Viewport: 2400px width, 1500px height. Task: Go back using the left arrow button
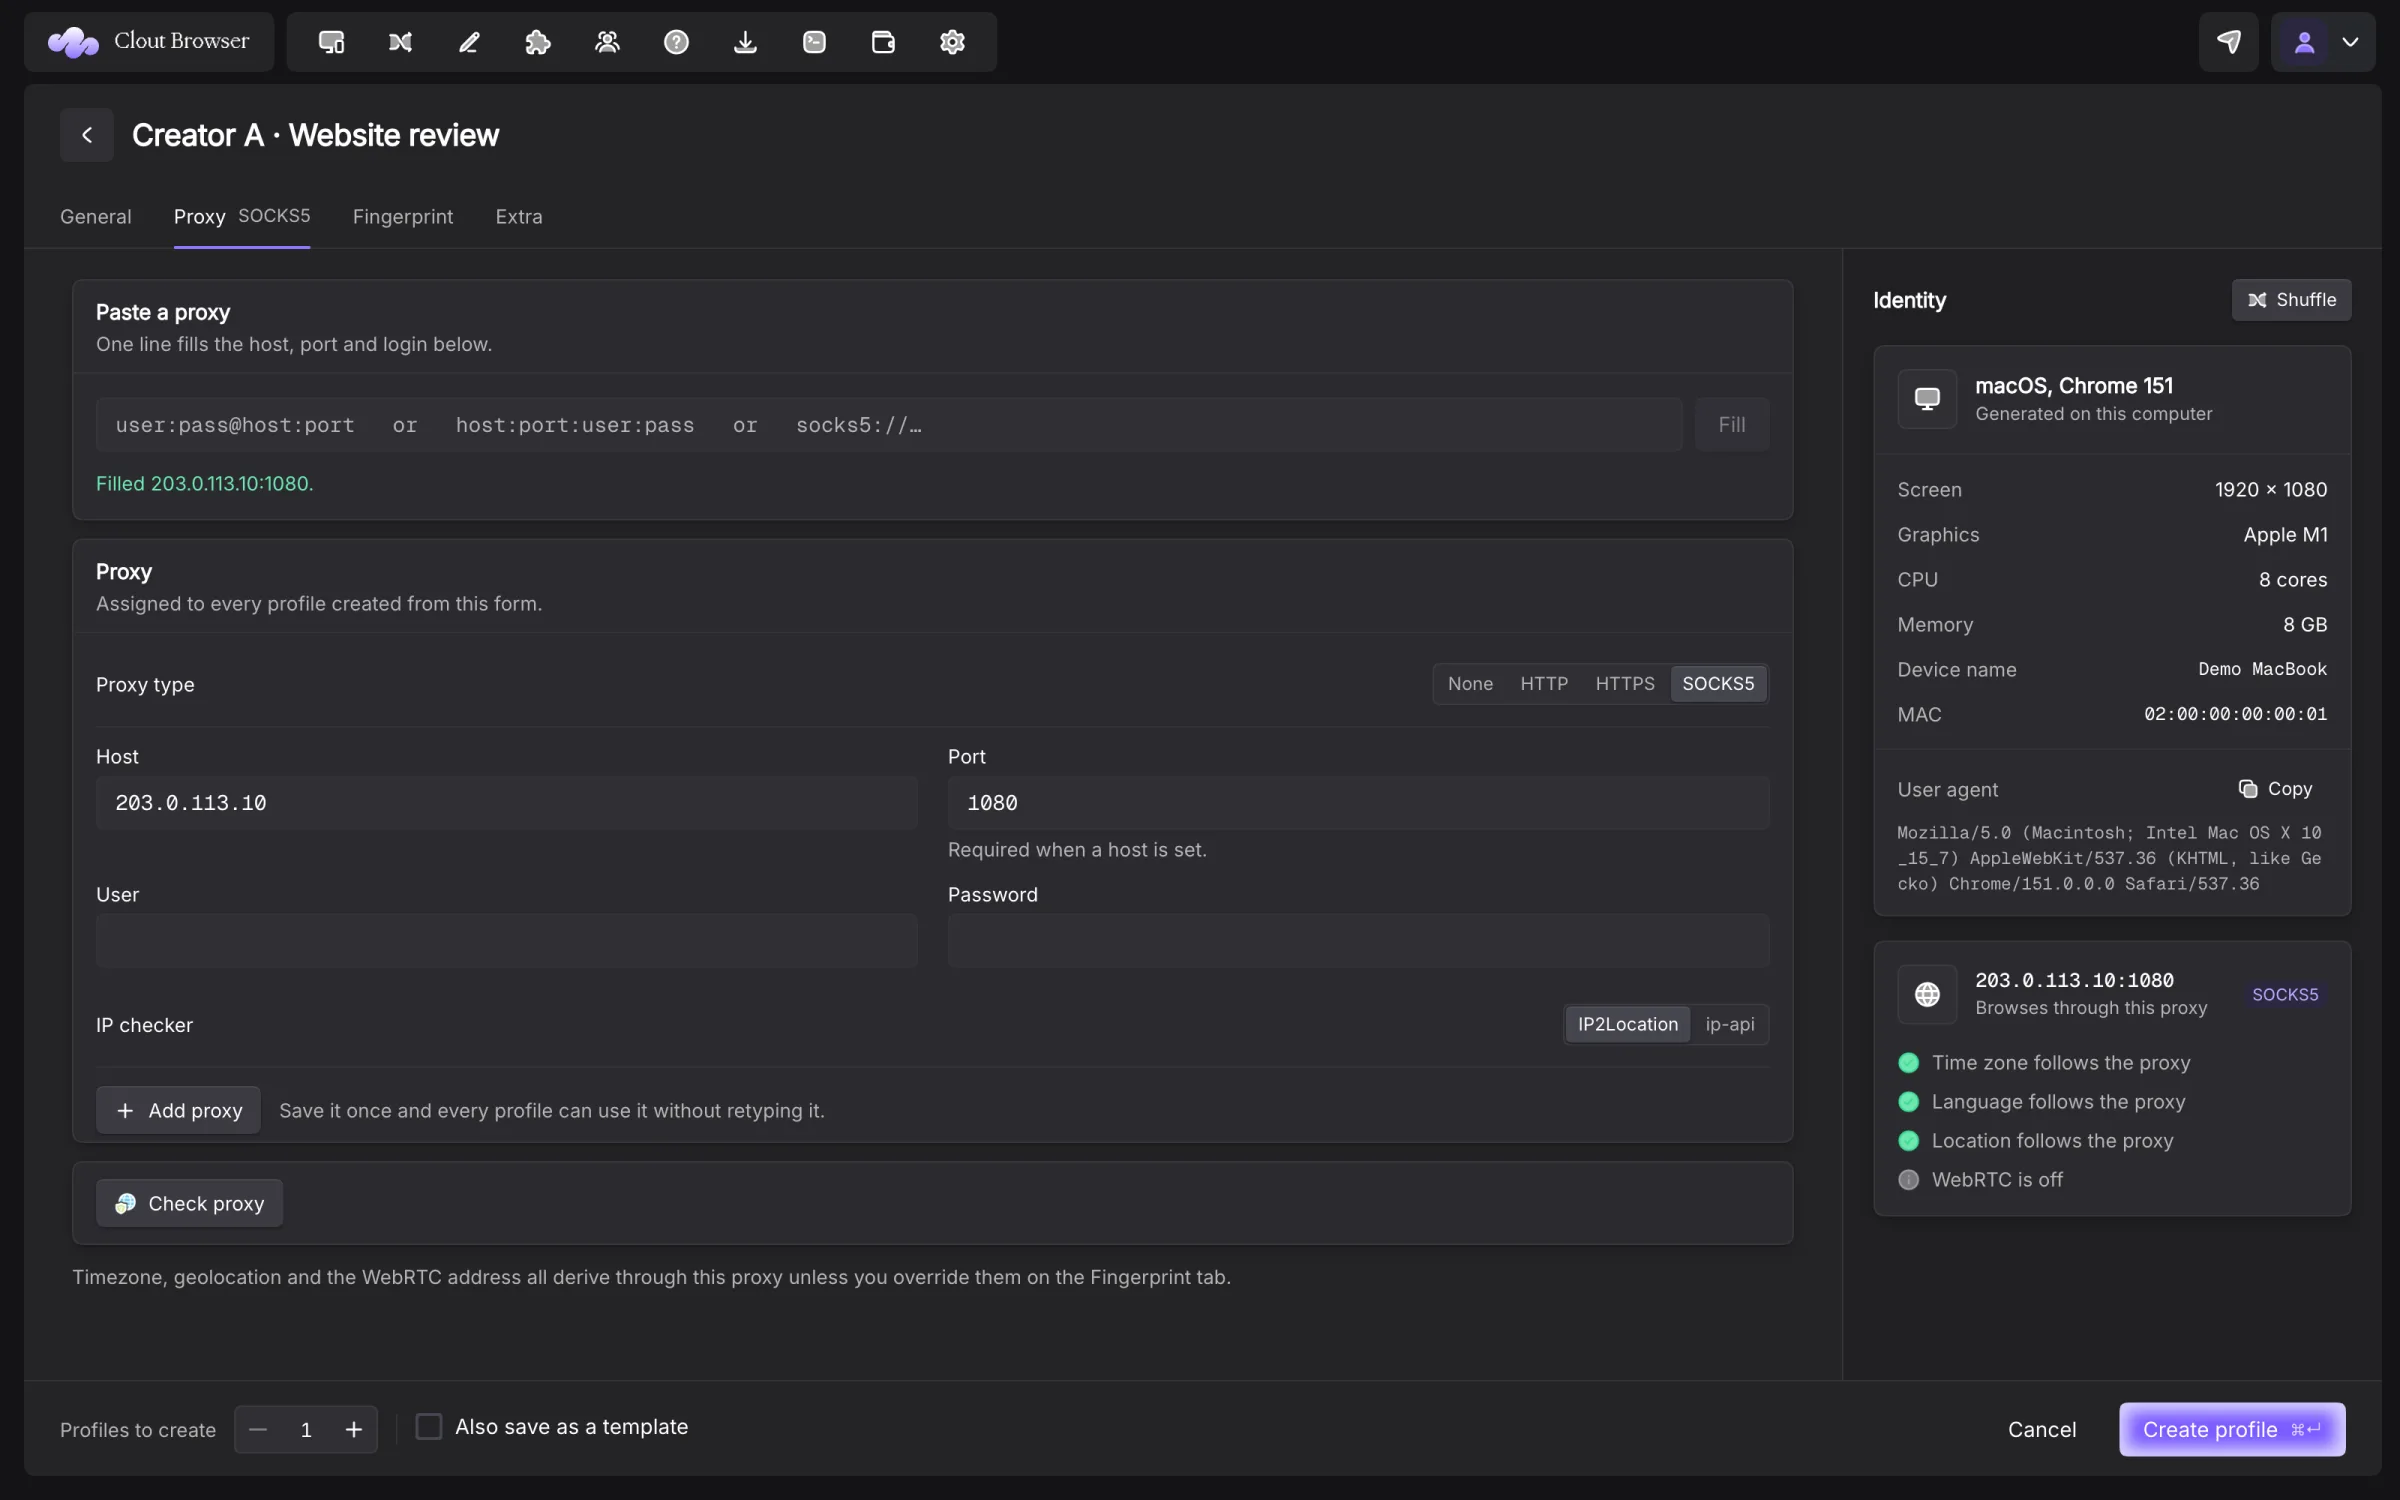pos(87,135)
